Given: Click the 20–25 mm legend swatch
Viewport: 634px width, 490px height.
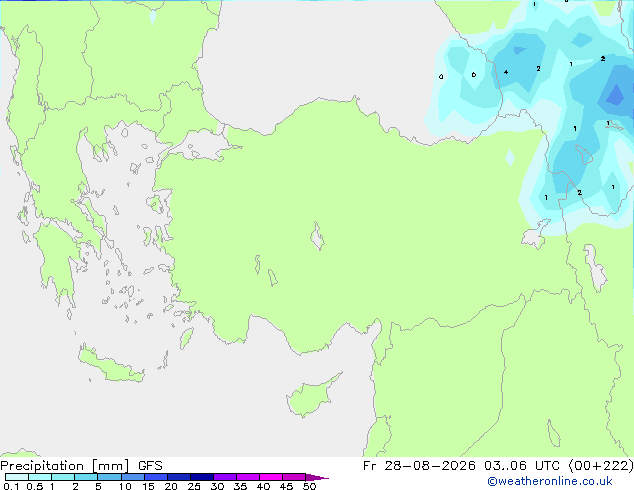Looking at the screenshot, I should click(178, 477).
